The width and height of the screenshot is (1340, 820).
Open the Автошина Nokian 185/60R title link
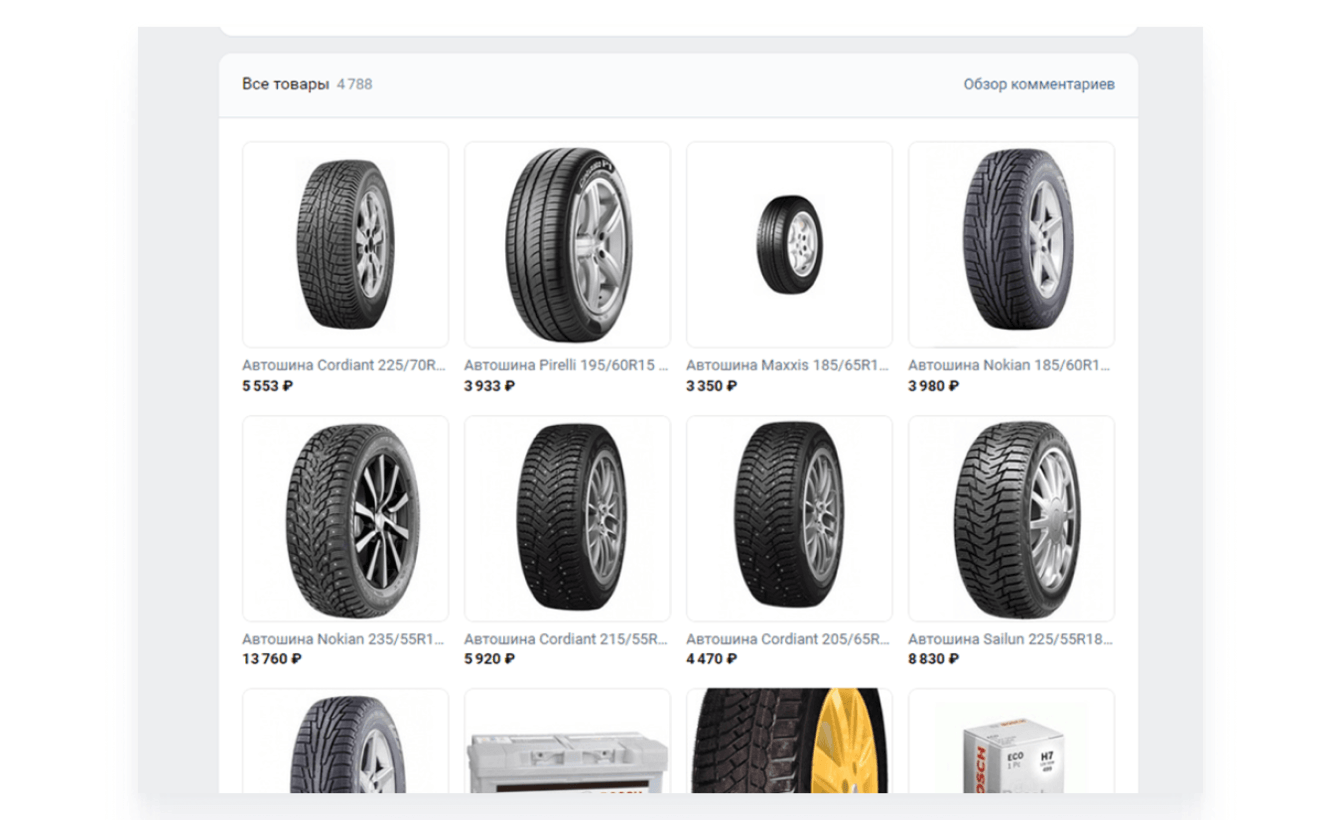(x=1010, y=366)
